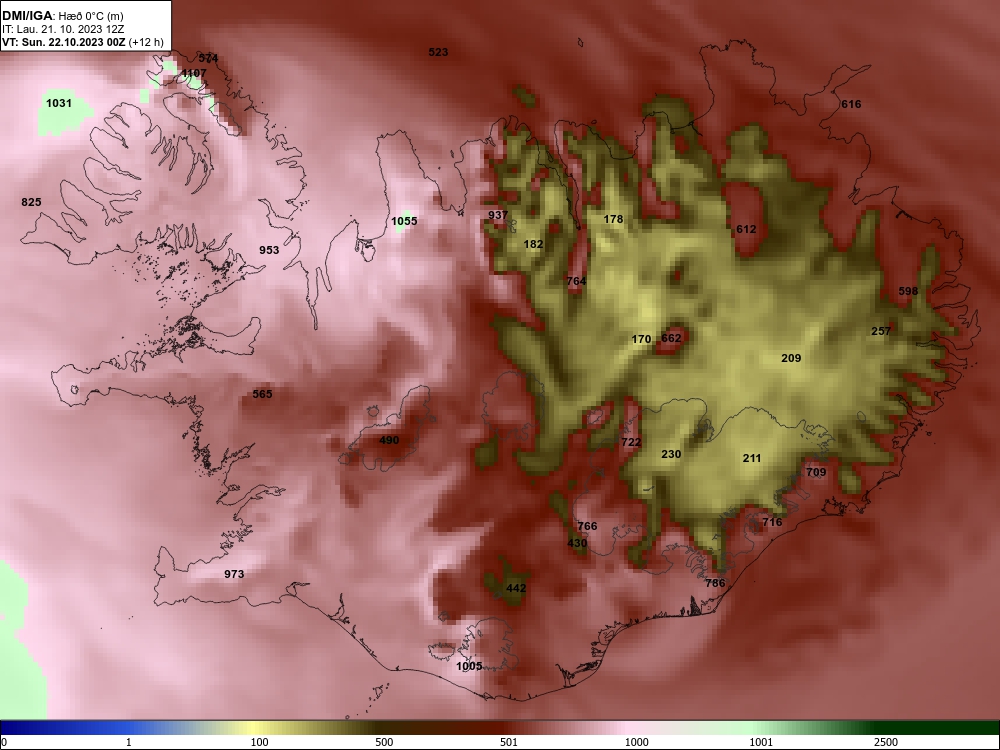Screen dimensions: 1000x750
Task: Click the legend tick labeled 0
Action: [x=4, y=742]
